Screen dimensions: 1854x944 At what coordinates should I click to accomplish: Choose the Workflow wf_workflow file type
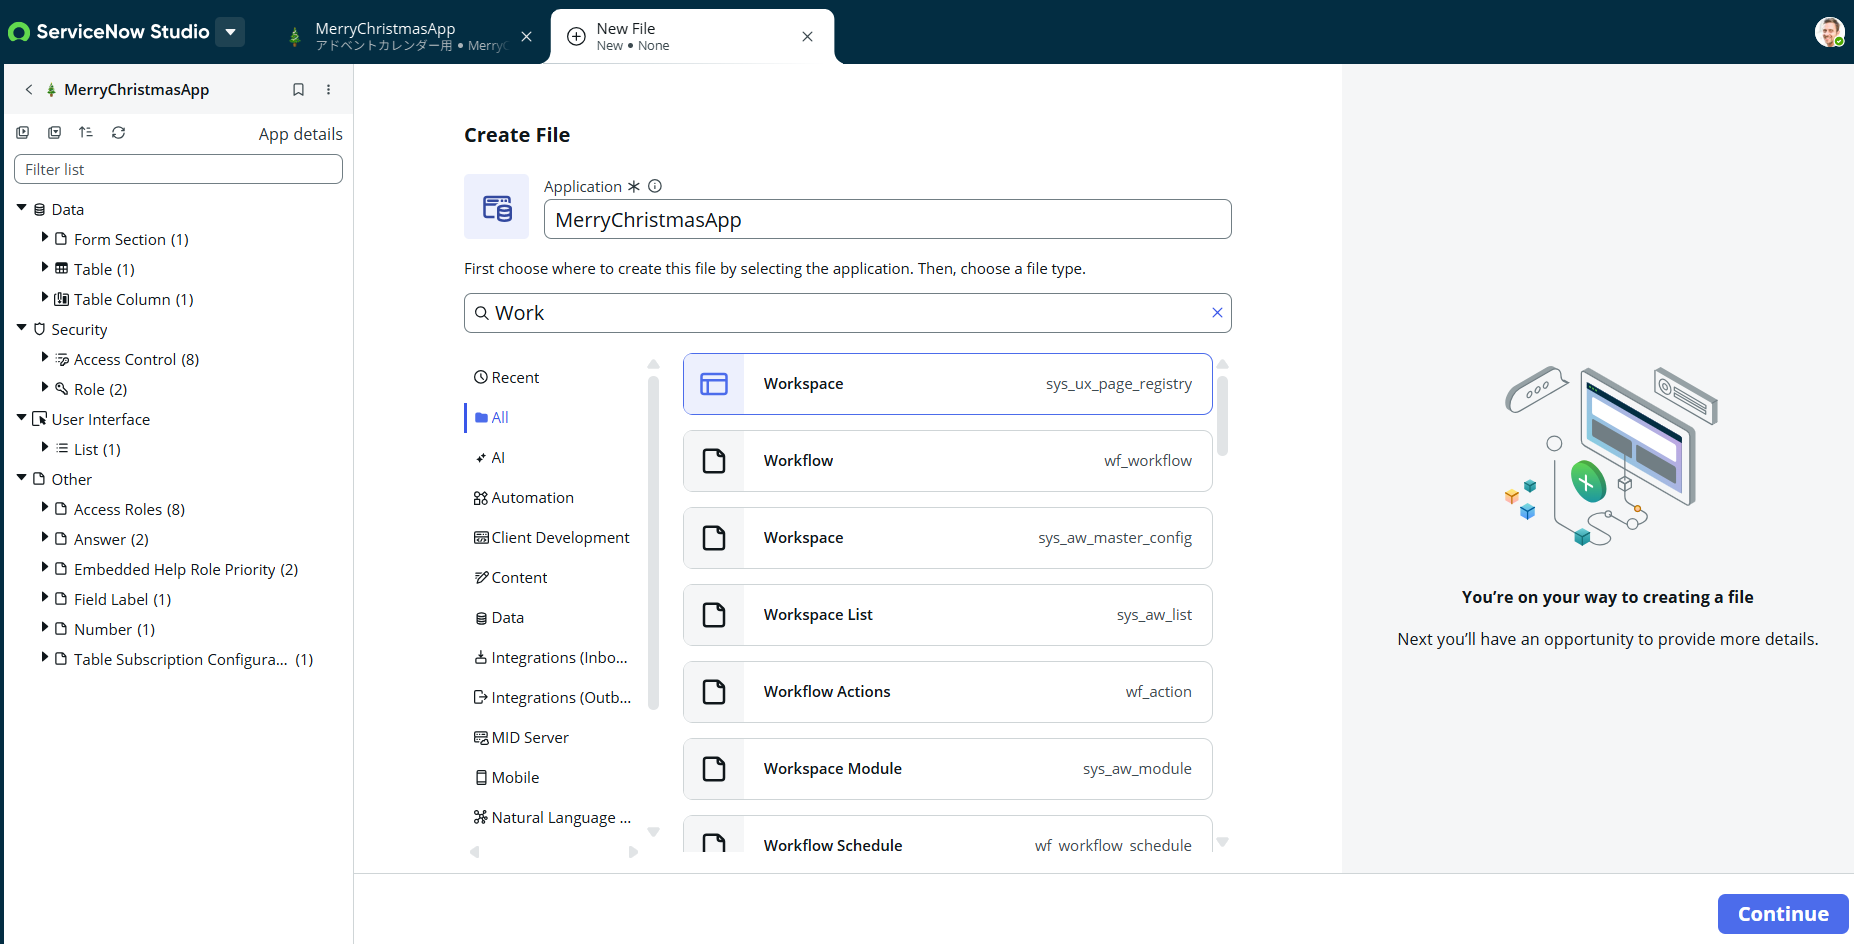[947, 461]
